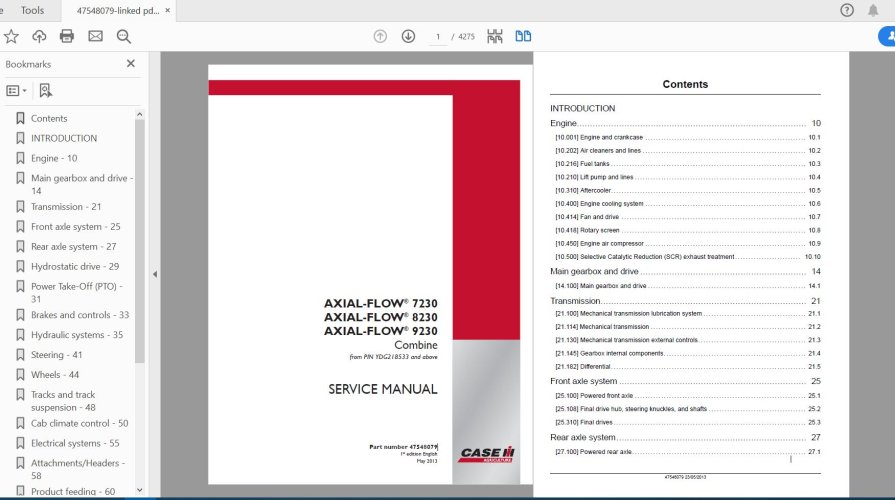Click [14.100] Main gearbox and drive entry
The width and height of the screenshot is (895, 500).
pos(688,286)
